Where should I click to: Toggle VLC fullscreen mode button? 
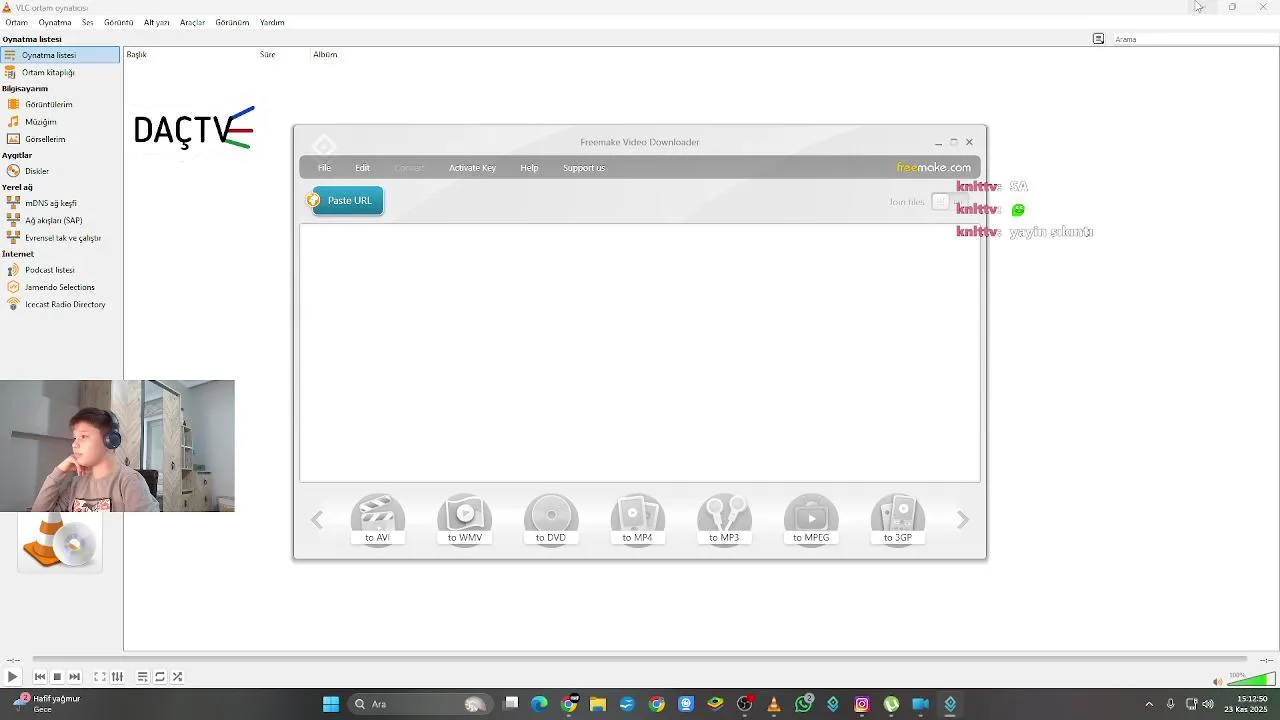tap(100, 677)
